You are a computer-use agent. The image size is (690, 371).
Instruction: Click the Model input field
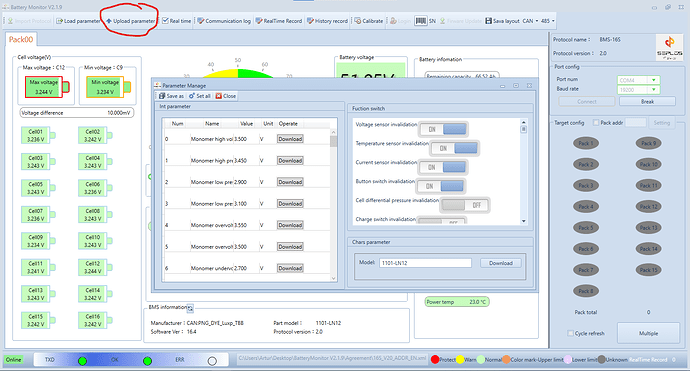pos(425,263)
